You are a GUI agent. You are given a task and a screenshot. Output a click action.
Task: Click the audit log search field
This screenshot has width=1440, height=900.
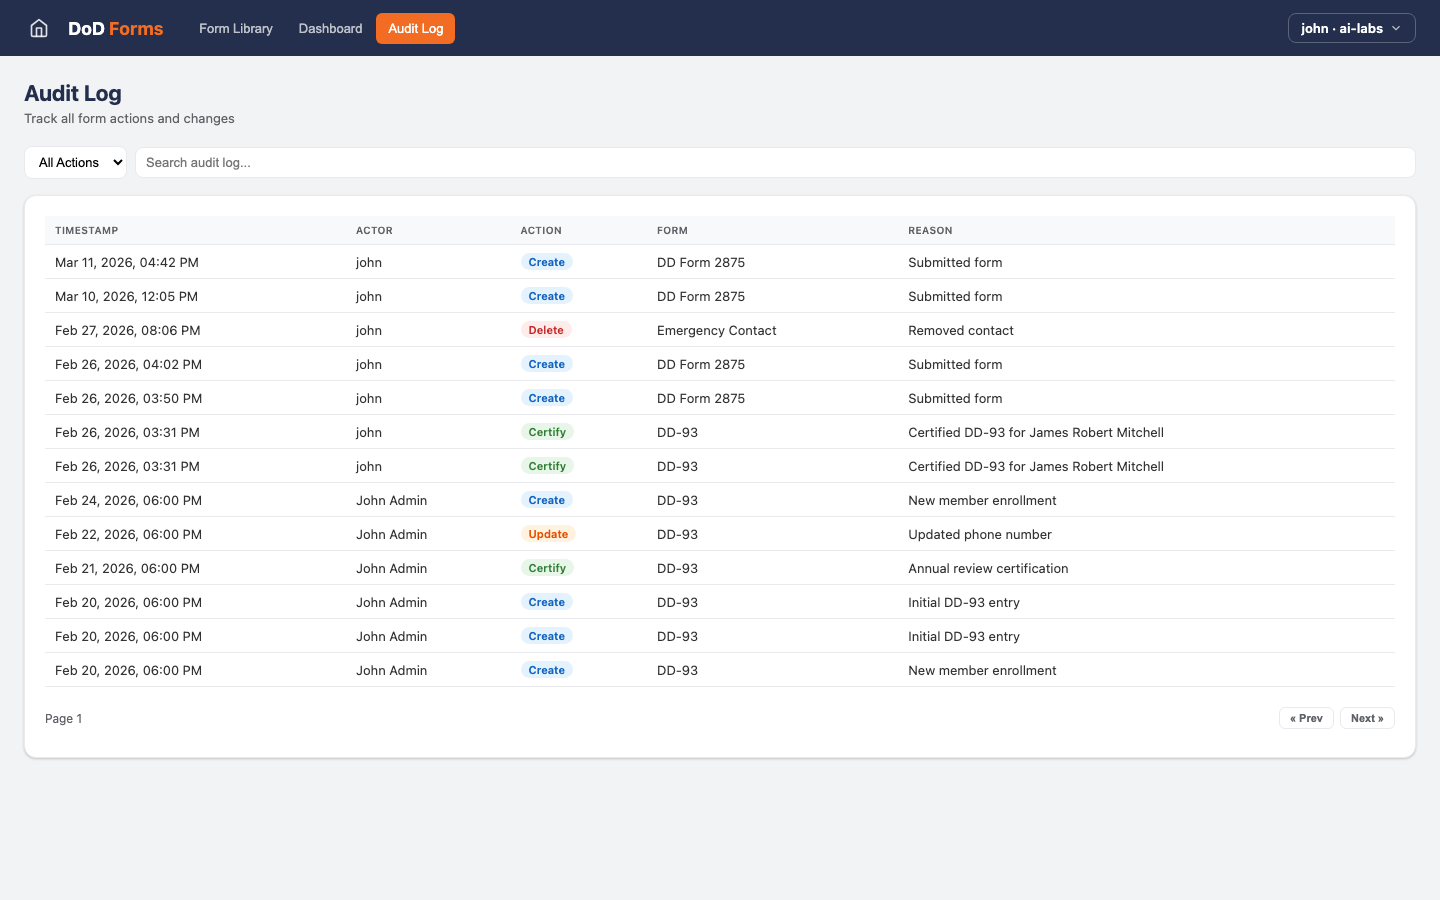click(x=775, y=162)
